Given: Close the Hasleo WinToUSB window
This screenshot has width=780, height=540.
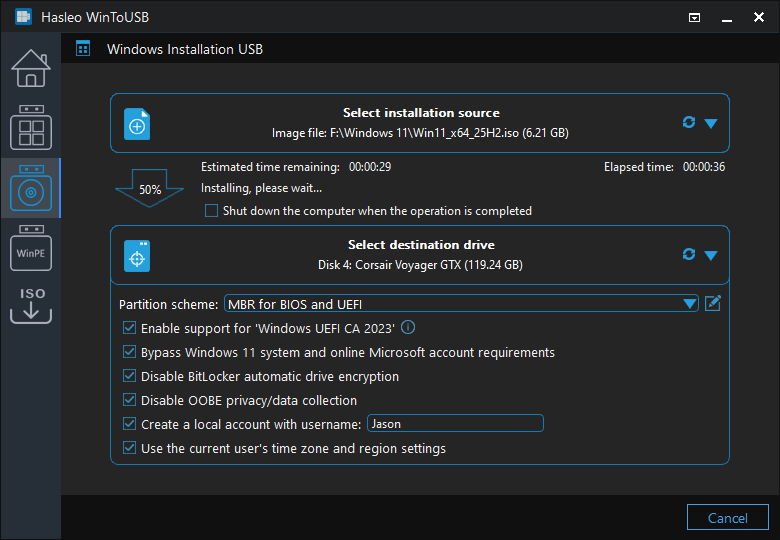Looking at the screenshot, I should click(x=759, y=17).
